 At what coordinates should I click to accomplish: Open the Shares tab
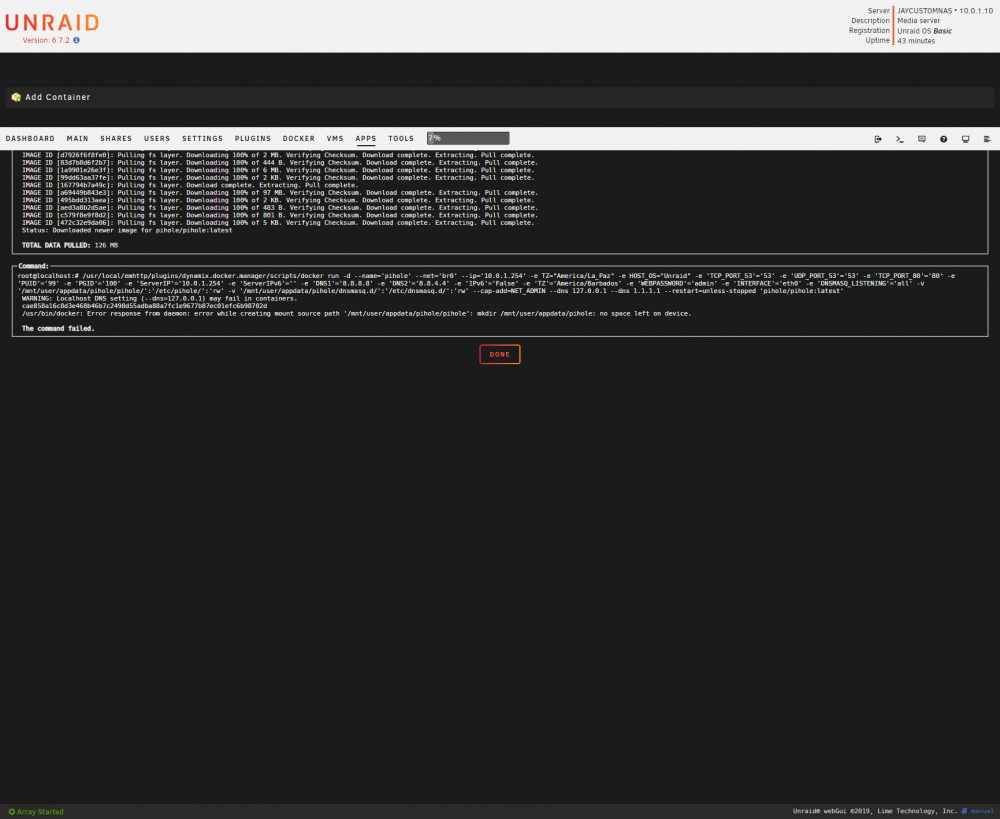[x=116, y=138]
